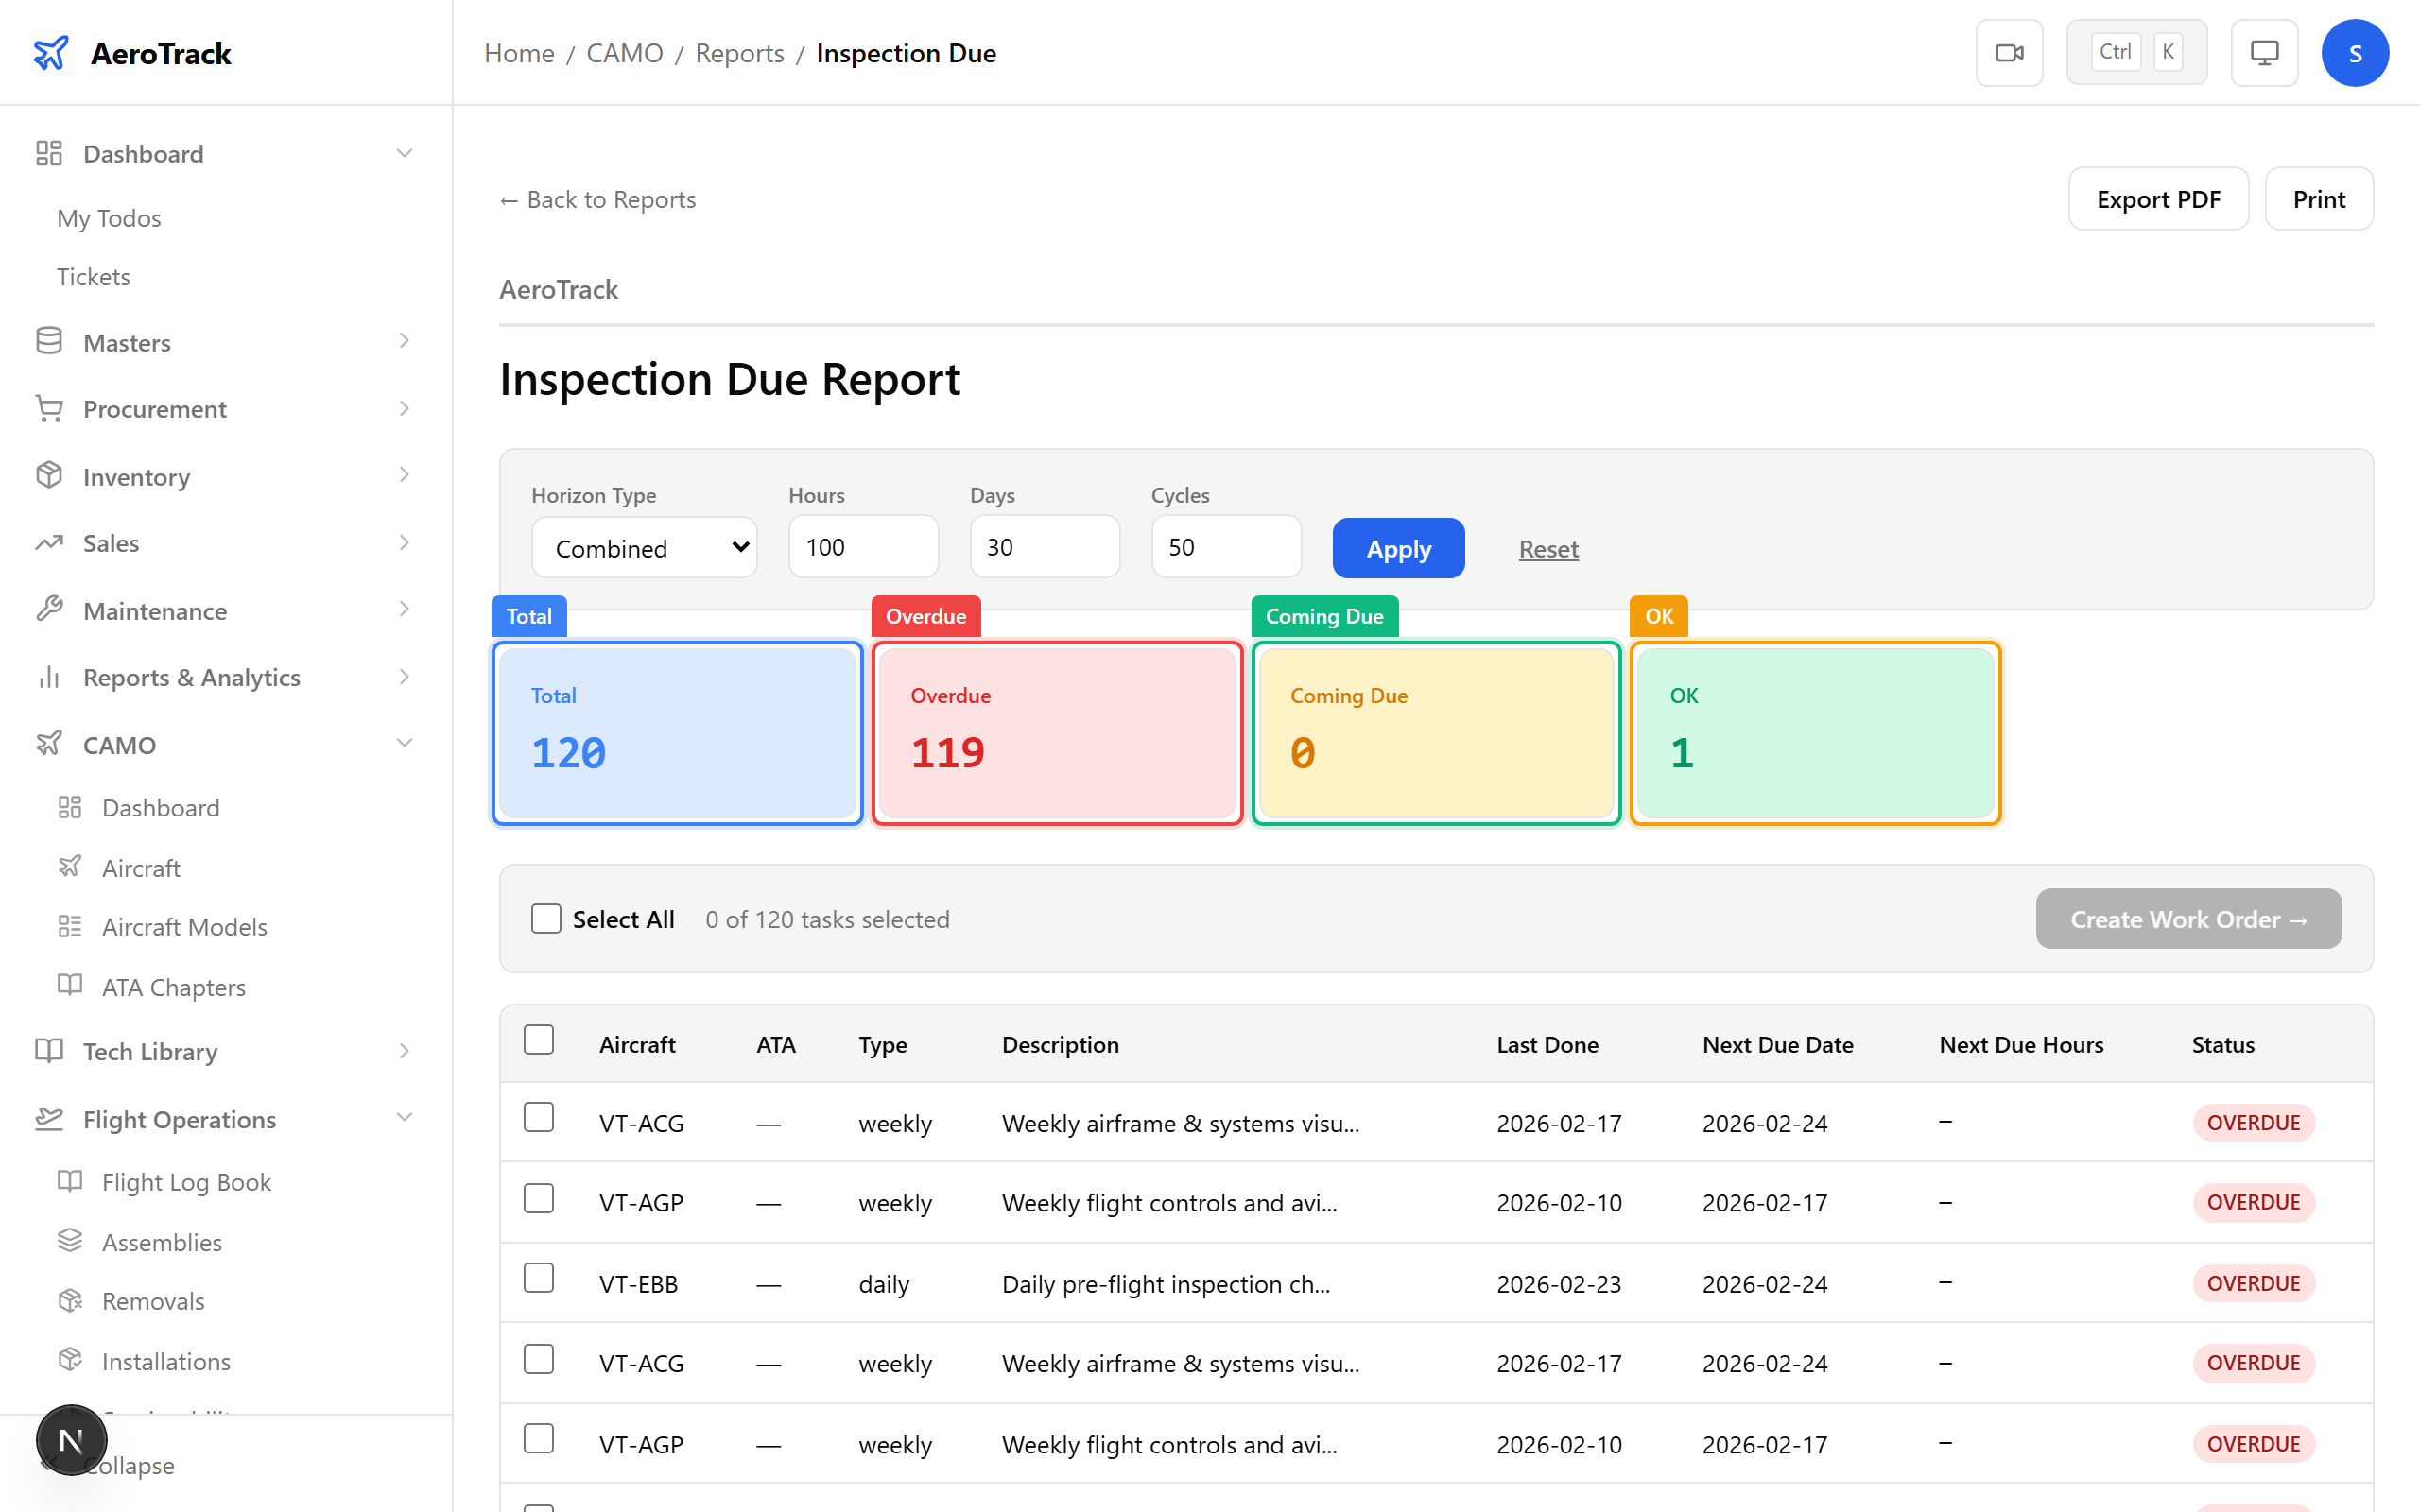Viewport: 2420px width, 1512px height.
Task: Check the Select All checkbox
Action: [546, 918]
